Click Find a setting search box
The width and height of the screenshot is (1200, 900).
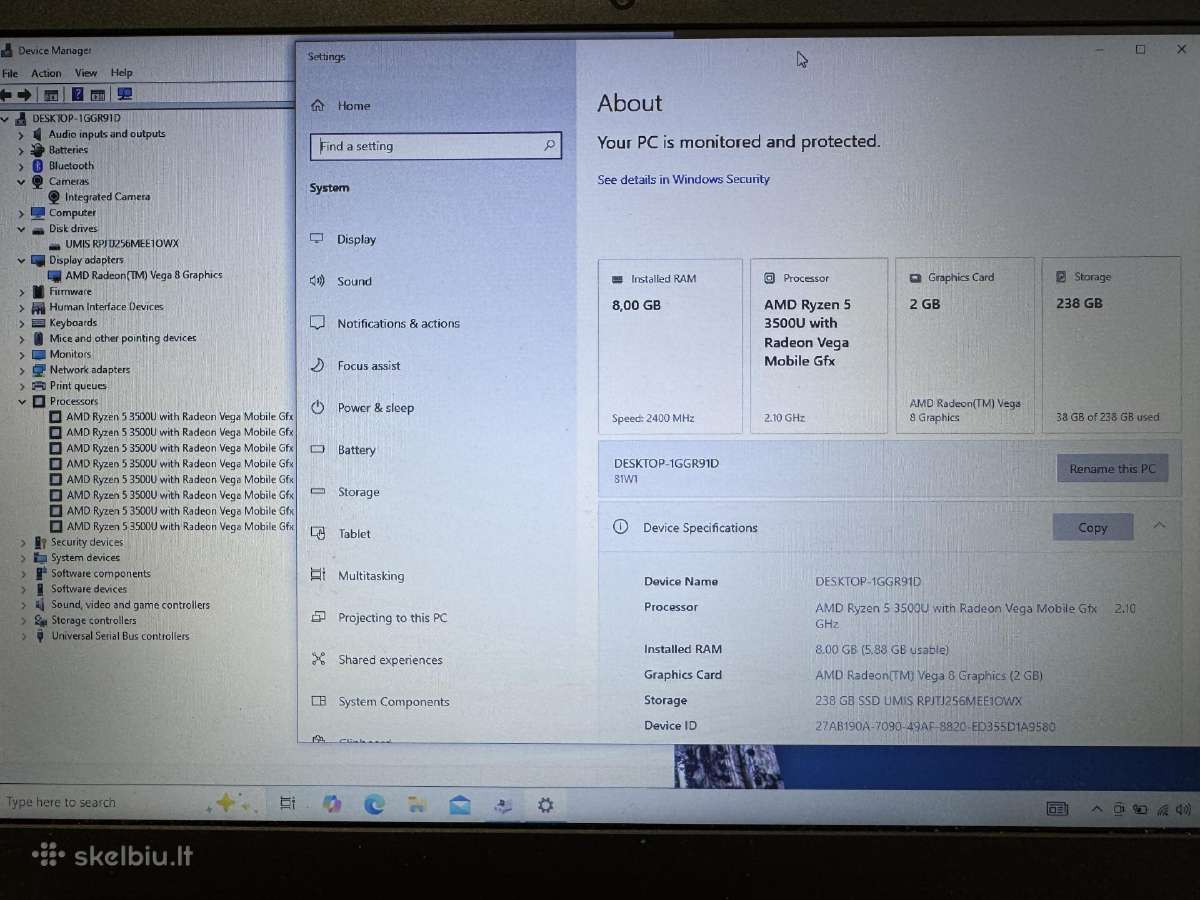coord(436,145)
